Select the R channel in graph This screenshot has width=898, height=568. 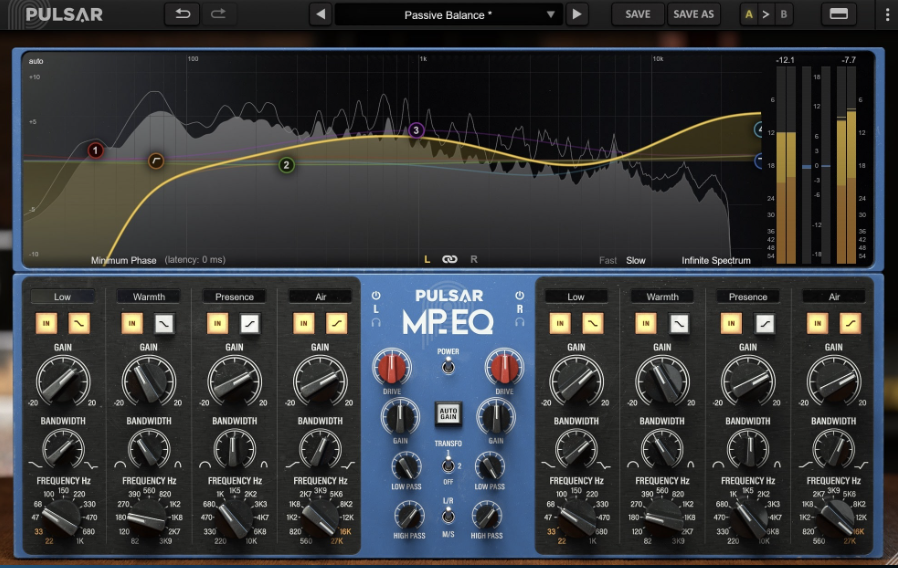(474, 259)
